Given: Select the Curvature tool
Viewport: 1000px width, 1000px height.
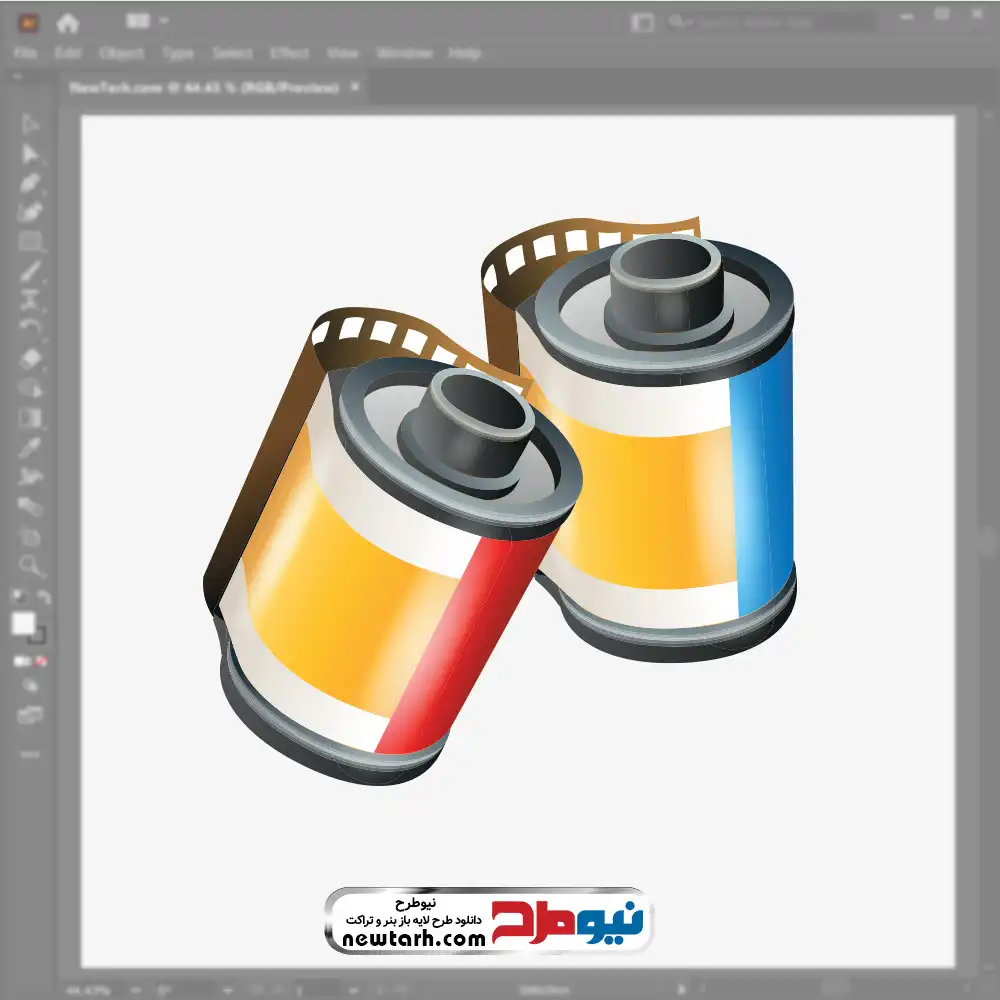Looking at the screenshot, I should pyautogui.click(x=30, y=212).
